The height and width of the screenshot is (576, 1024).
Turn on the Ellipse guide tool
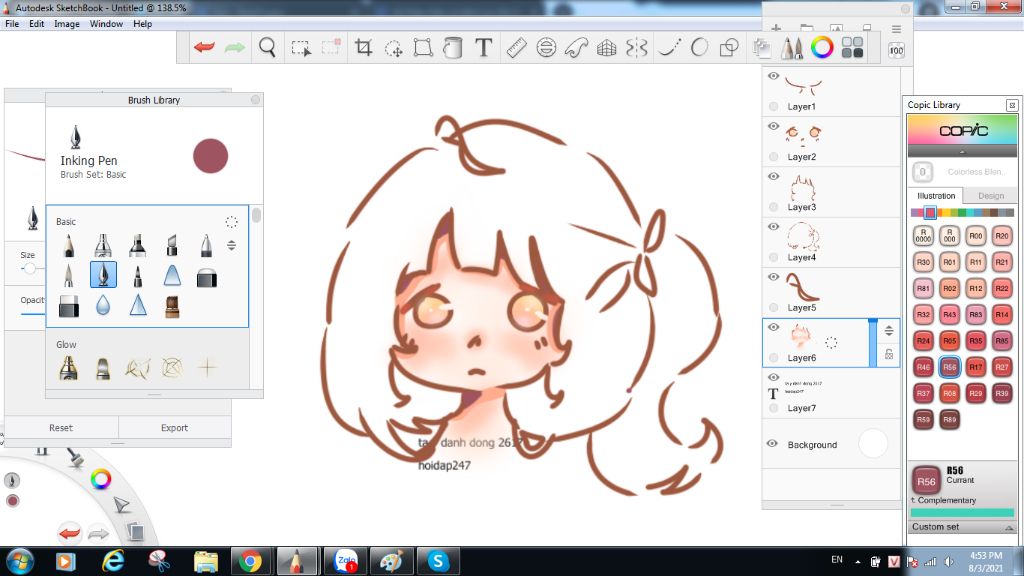pos(546,48)
